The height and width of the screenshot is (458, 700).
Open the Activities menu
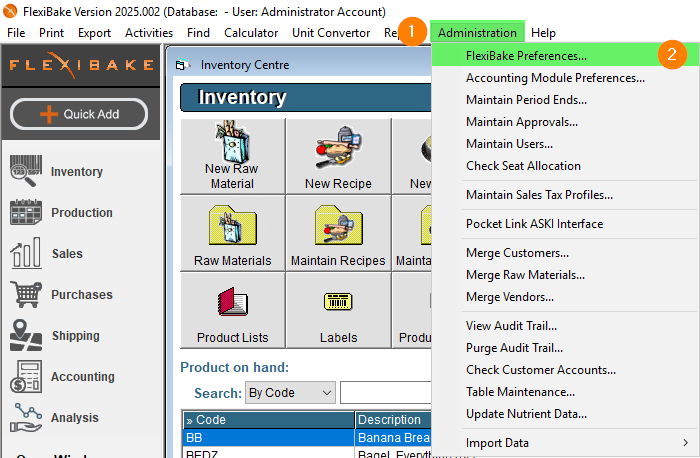(149, 33)
